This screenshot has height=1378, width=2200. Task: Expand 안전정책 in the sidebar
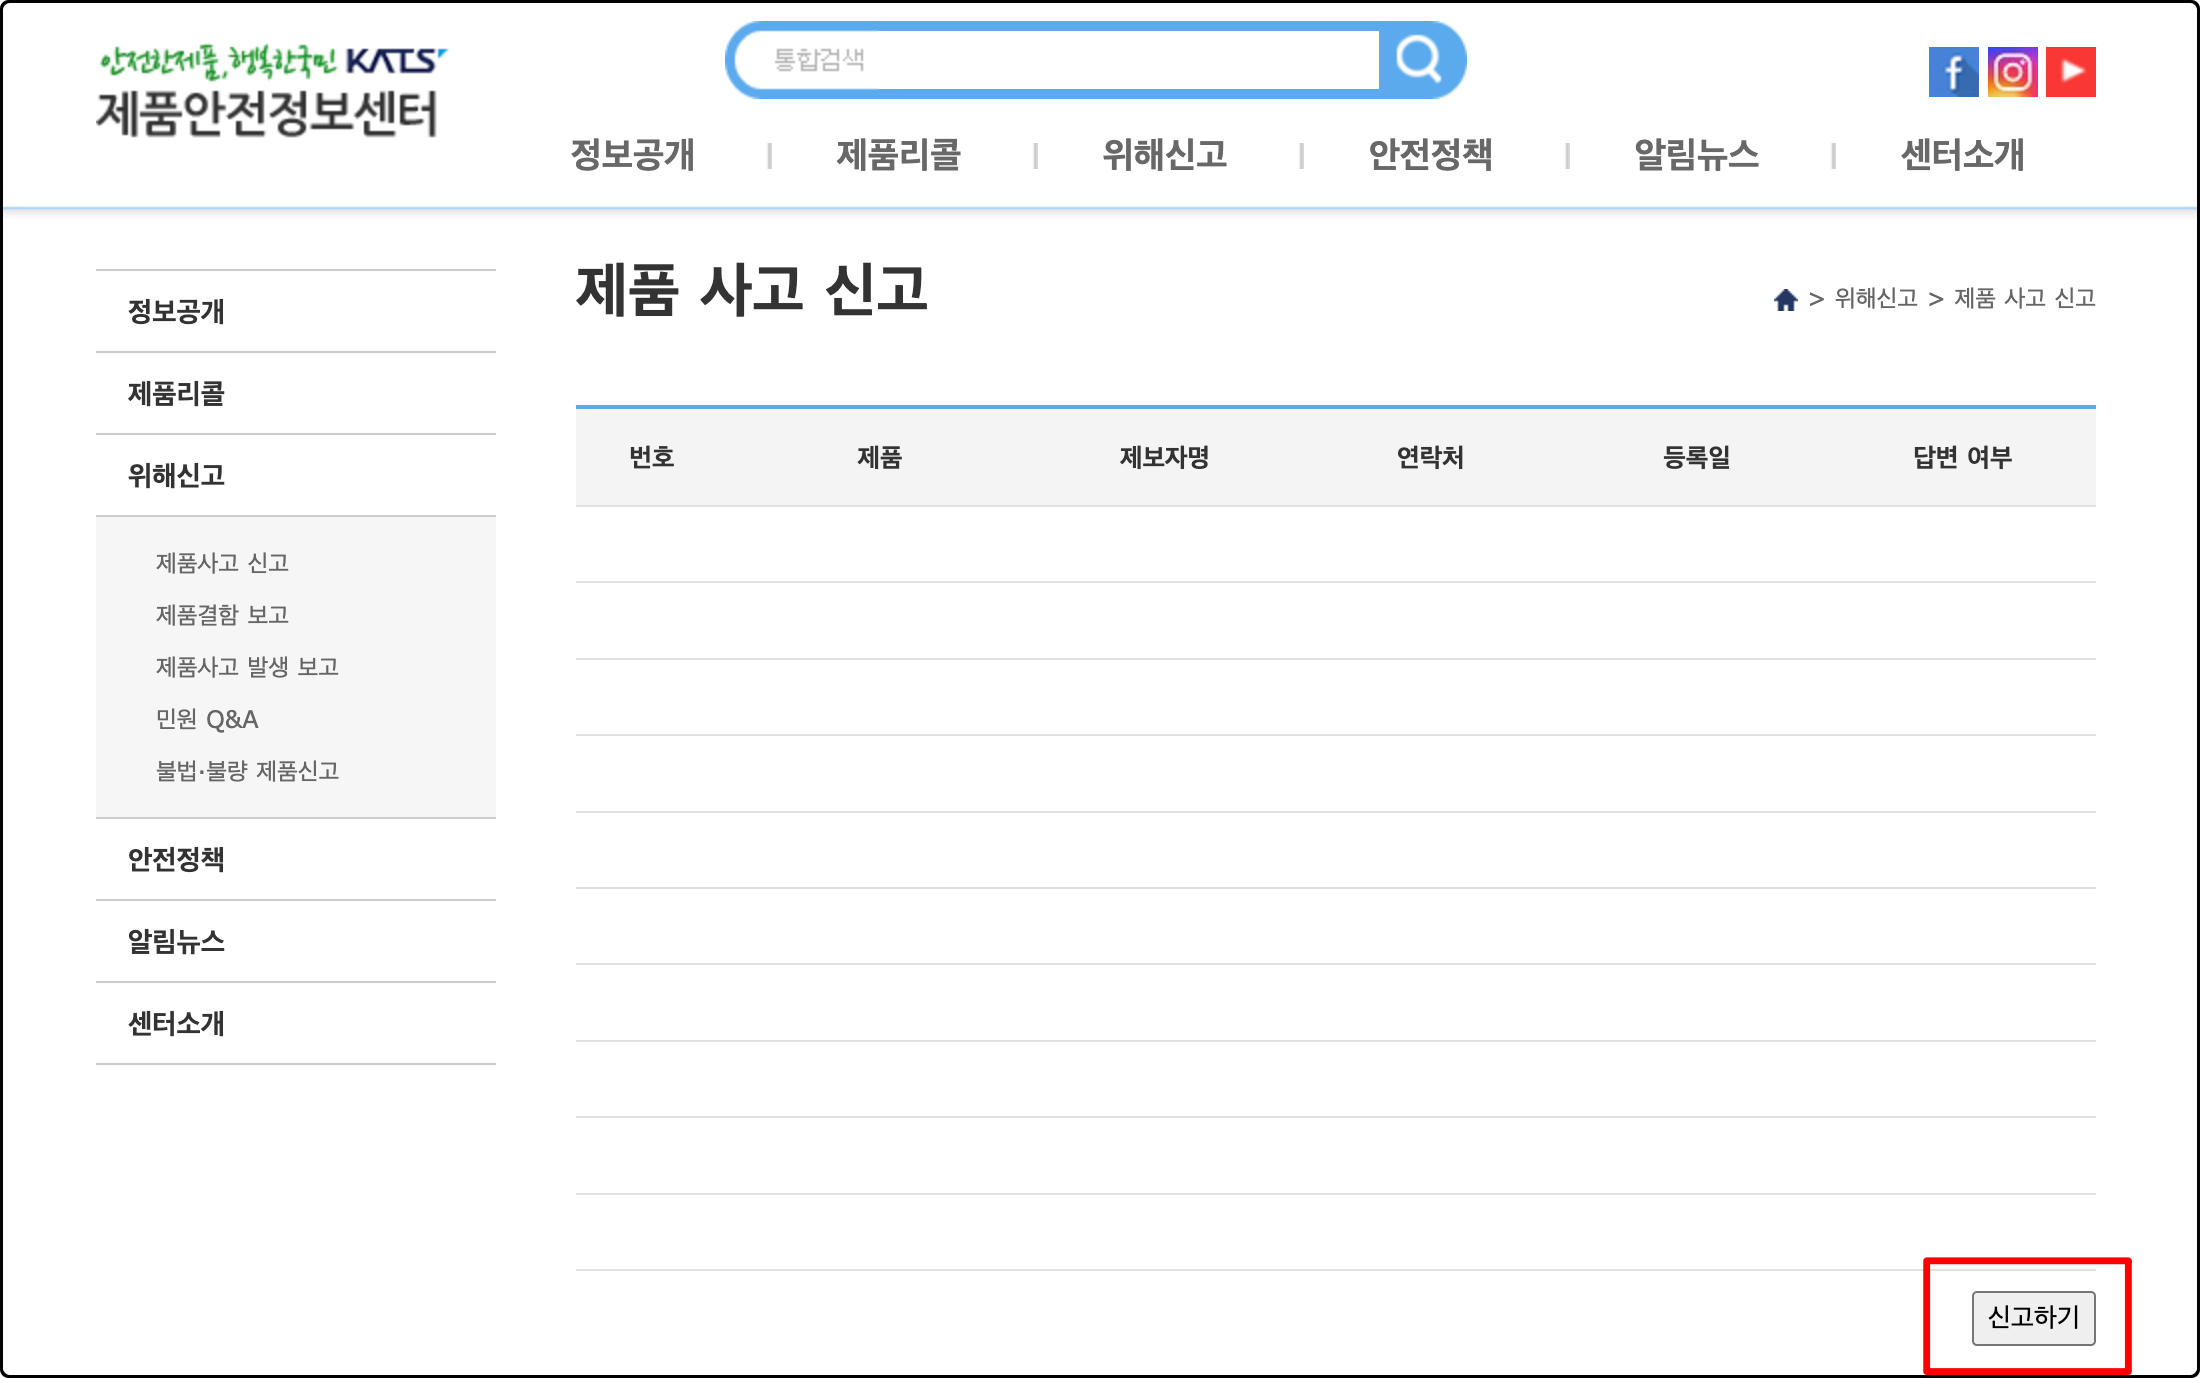tap(296, 859)
